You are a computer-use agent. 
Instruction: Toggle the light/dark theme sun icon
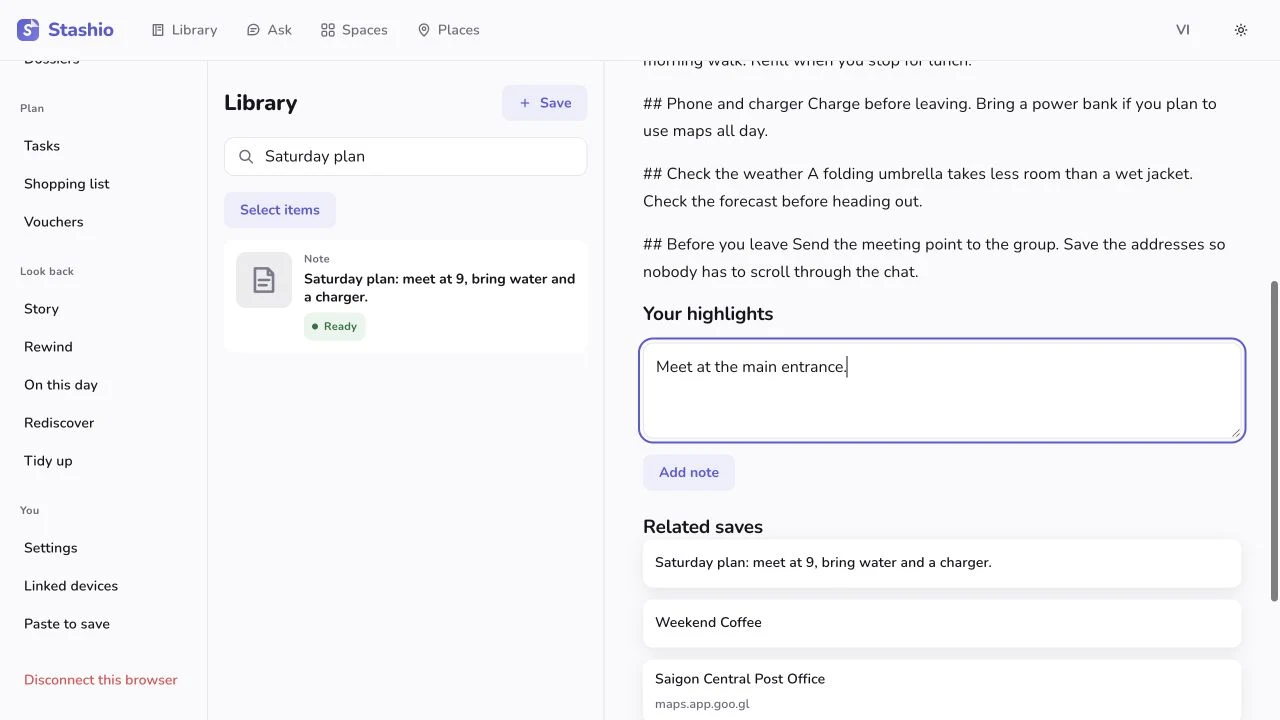[1241, 30]
